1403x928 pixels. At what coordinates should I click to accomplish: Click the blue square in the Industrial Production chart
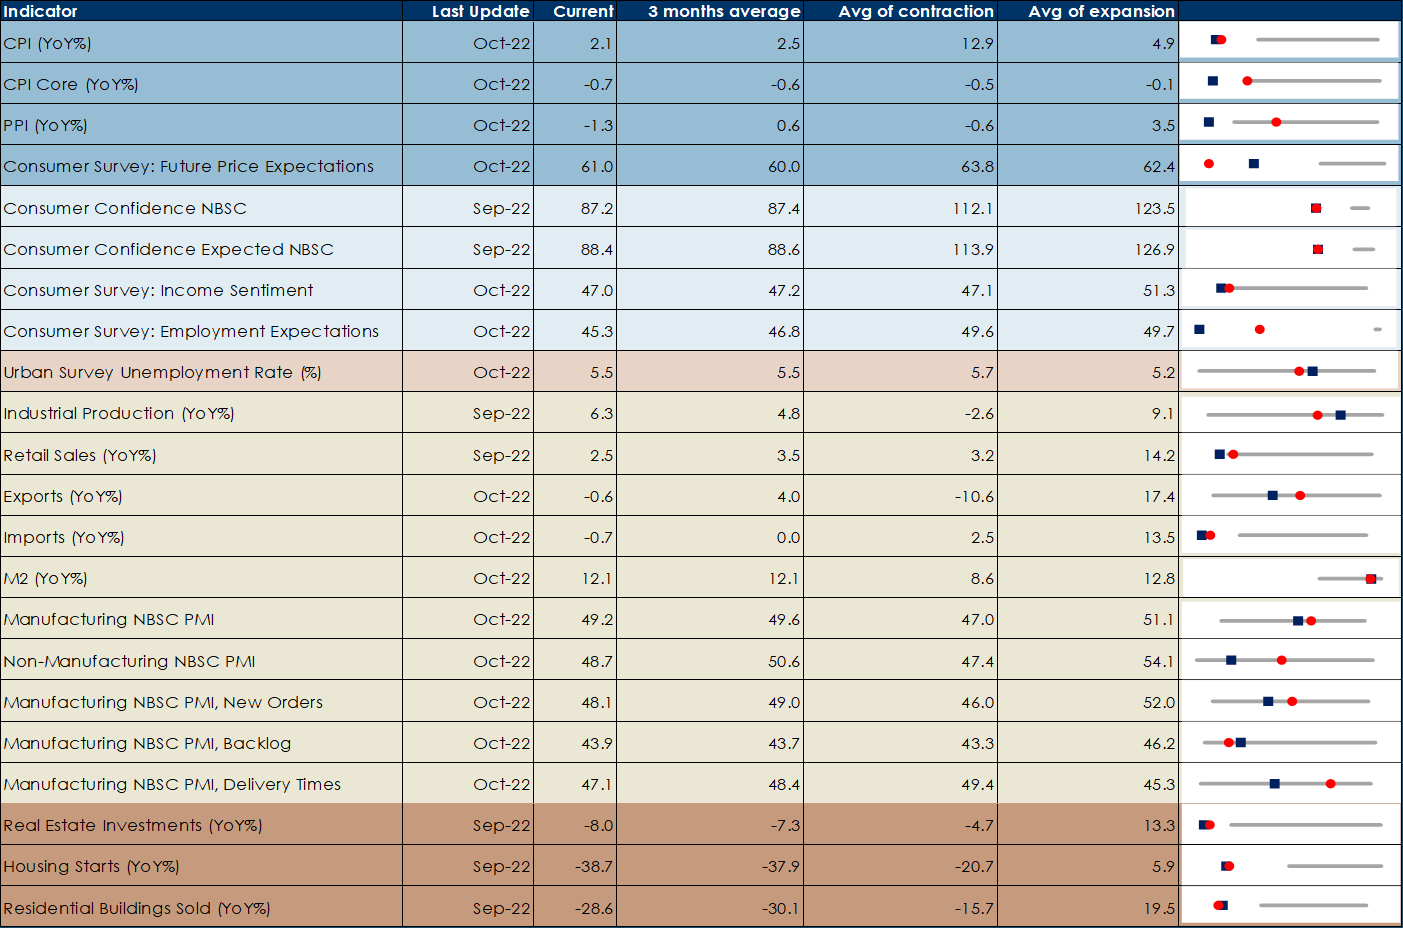1341,414
